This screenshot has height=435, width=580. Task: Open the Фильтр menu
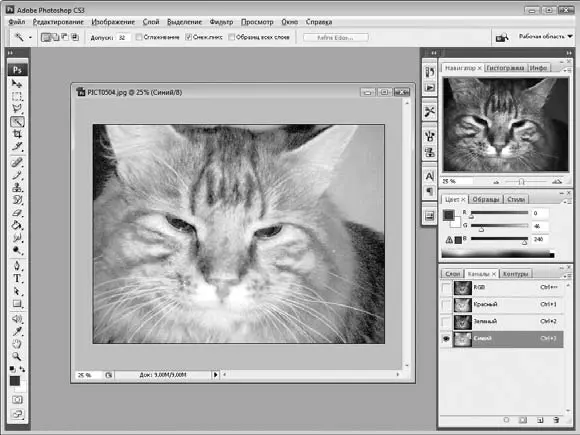tap(221, 22)
